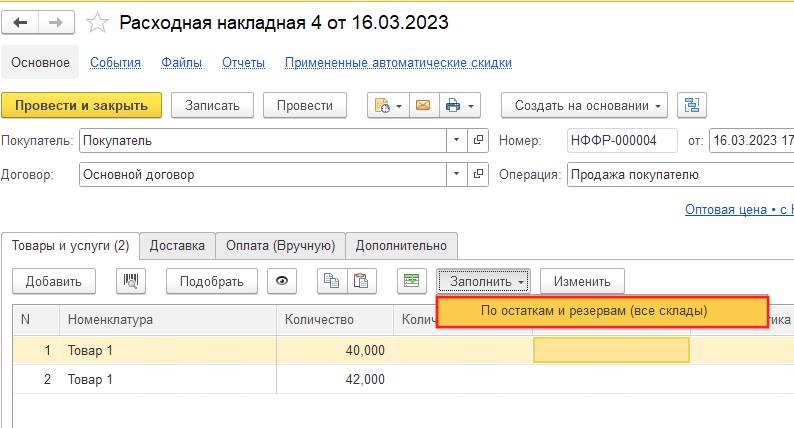Click Провести и закрыть button
The width and height of the screenshot is (794, 428).
click(82, 105)
